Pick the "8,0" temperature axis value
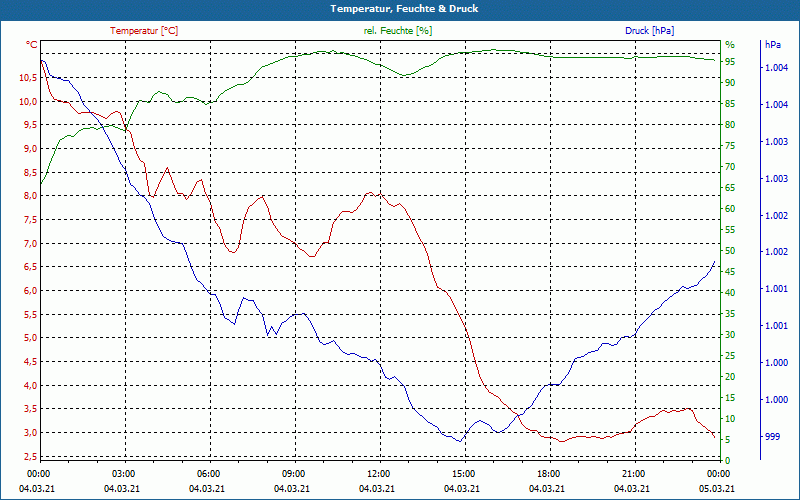 (30, 196)
